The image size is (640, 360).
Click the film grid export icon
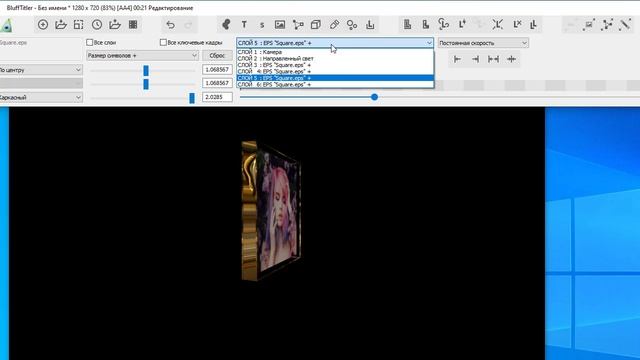(133, 24)
